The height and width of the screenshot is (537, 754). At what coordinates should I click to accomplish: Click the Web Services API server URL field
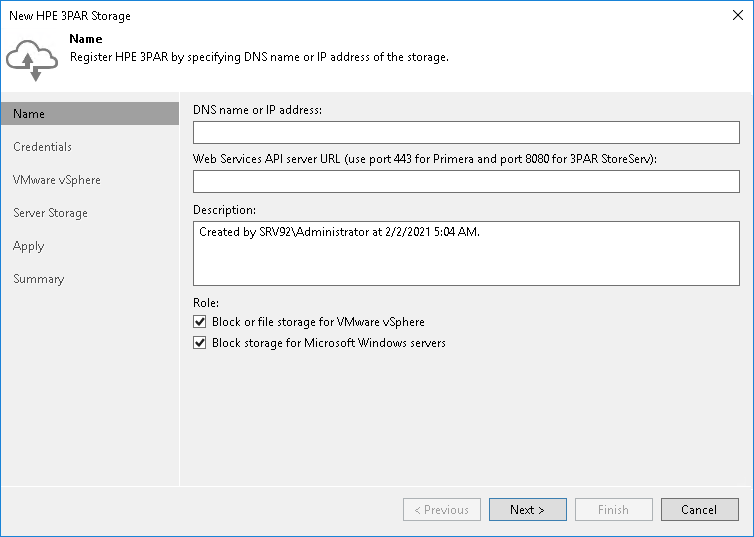pyautogui.click(x=466, y=181)
